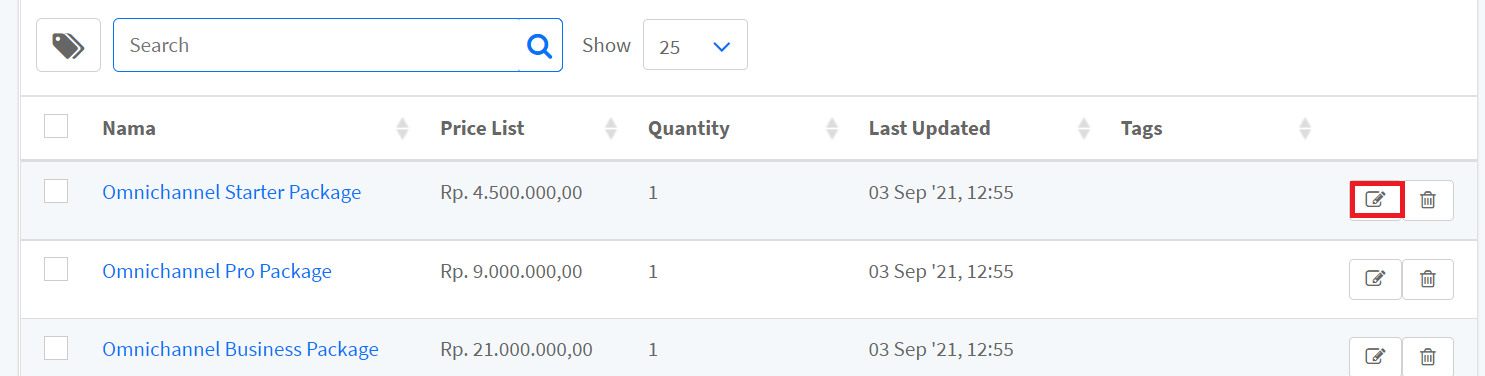The image size is (1485, 376).
Task: Click the tags icon button beside search
Action: click(68, 45)
